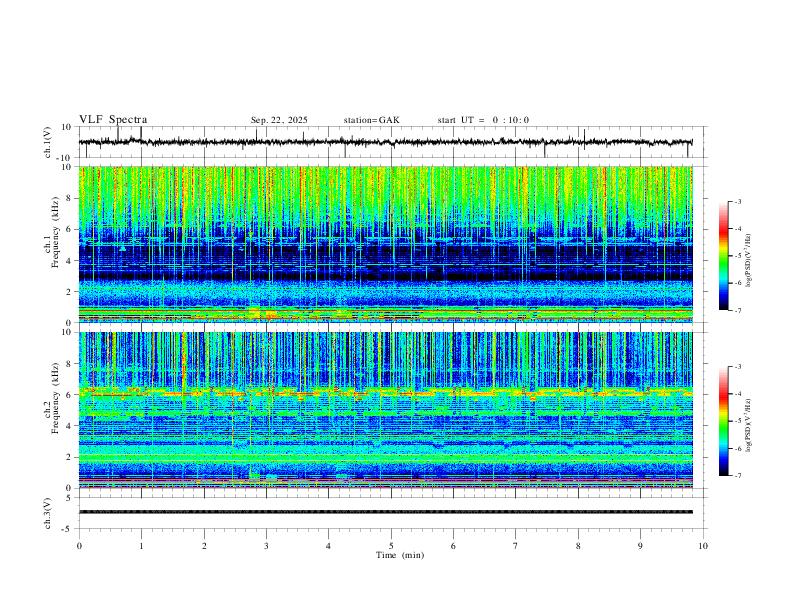792x612 pixels.
Task: Click the ch.2 spectrogram panel
Action: coord(386,410)
